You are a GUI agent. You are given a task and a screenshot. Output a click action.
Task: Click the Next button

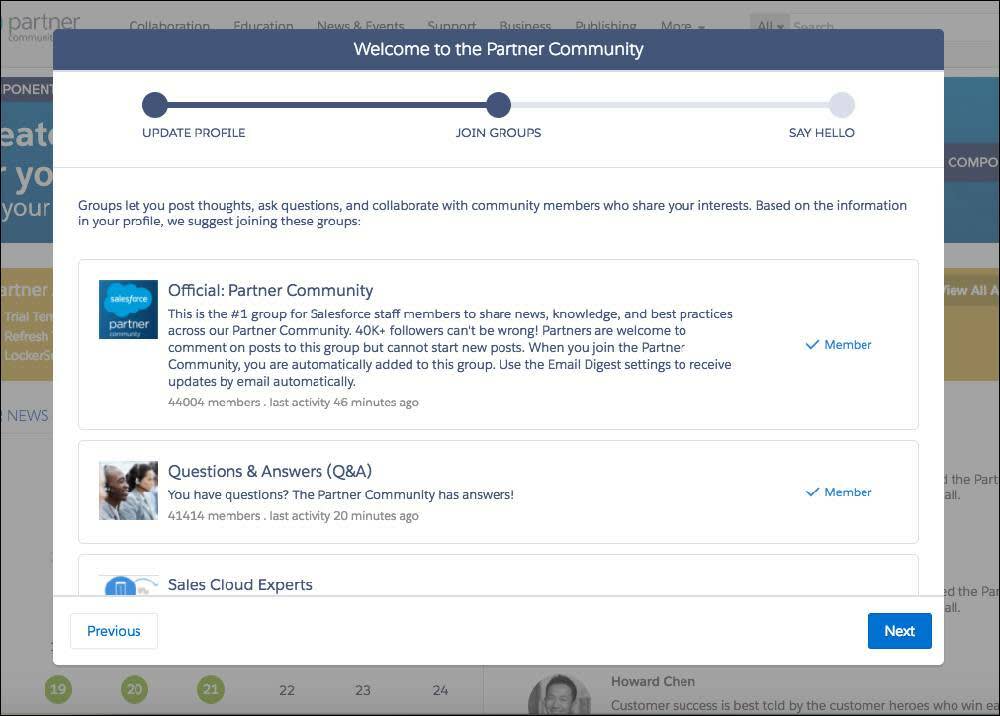pyautogui.click(x=898, y=631)
